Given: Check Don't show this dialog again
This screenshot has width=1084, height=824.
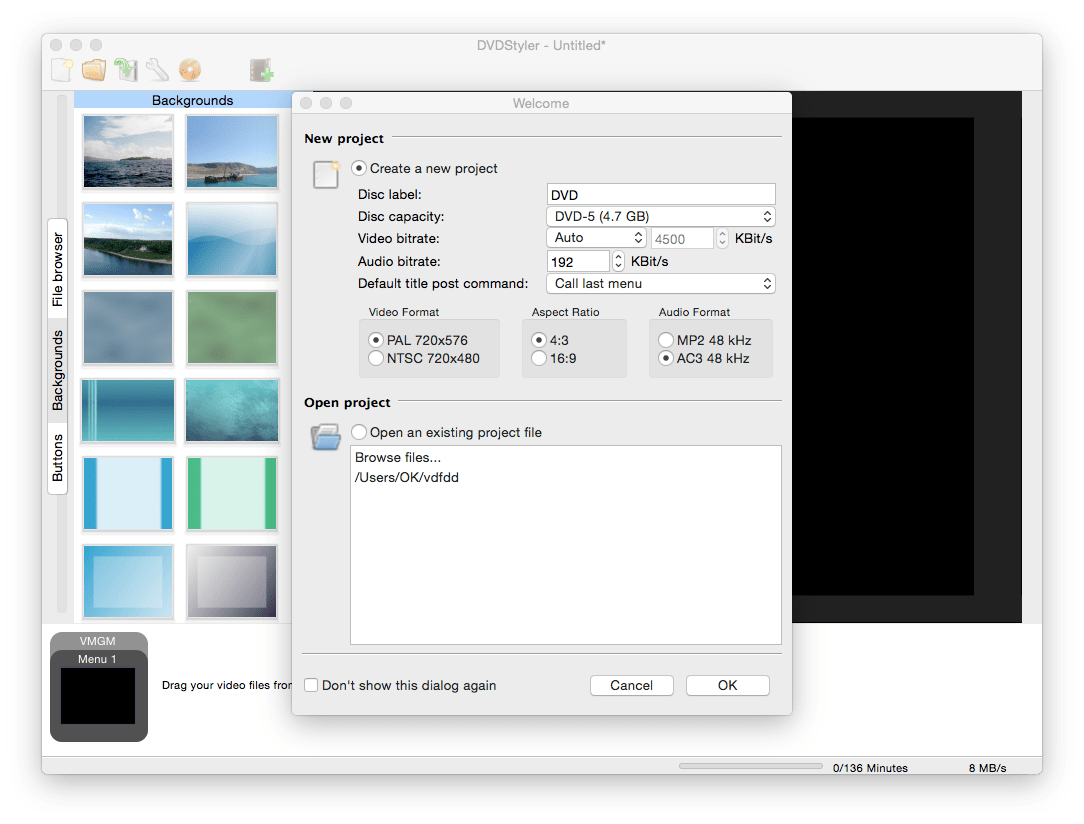Looking at the screenshot, I should [311, 685].
